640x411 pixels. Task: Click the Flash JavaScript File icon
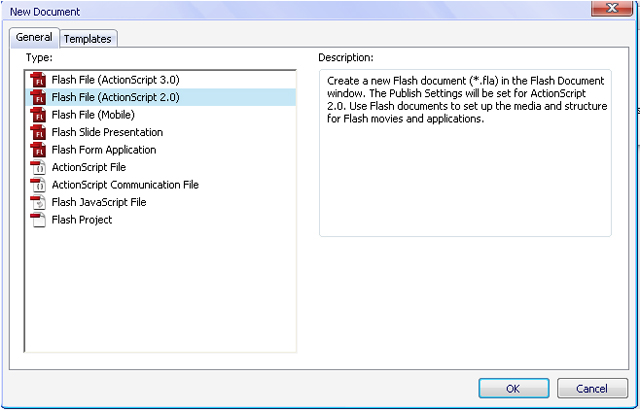(38, 202)
